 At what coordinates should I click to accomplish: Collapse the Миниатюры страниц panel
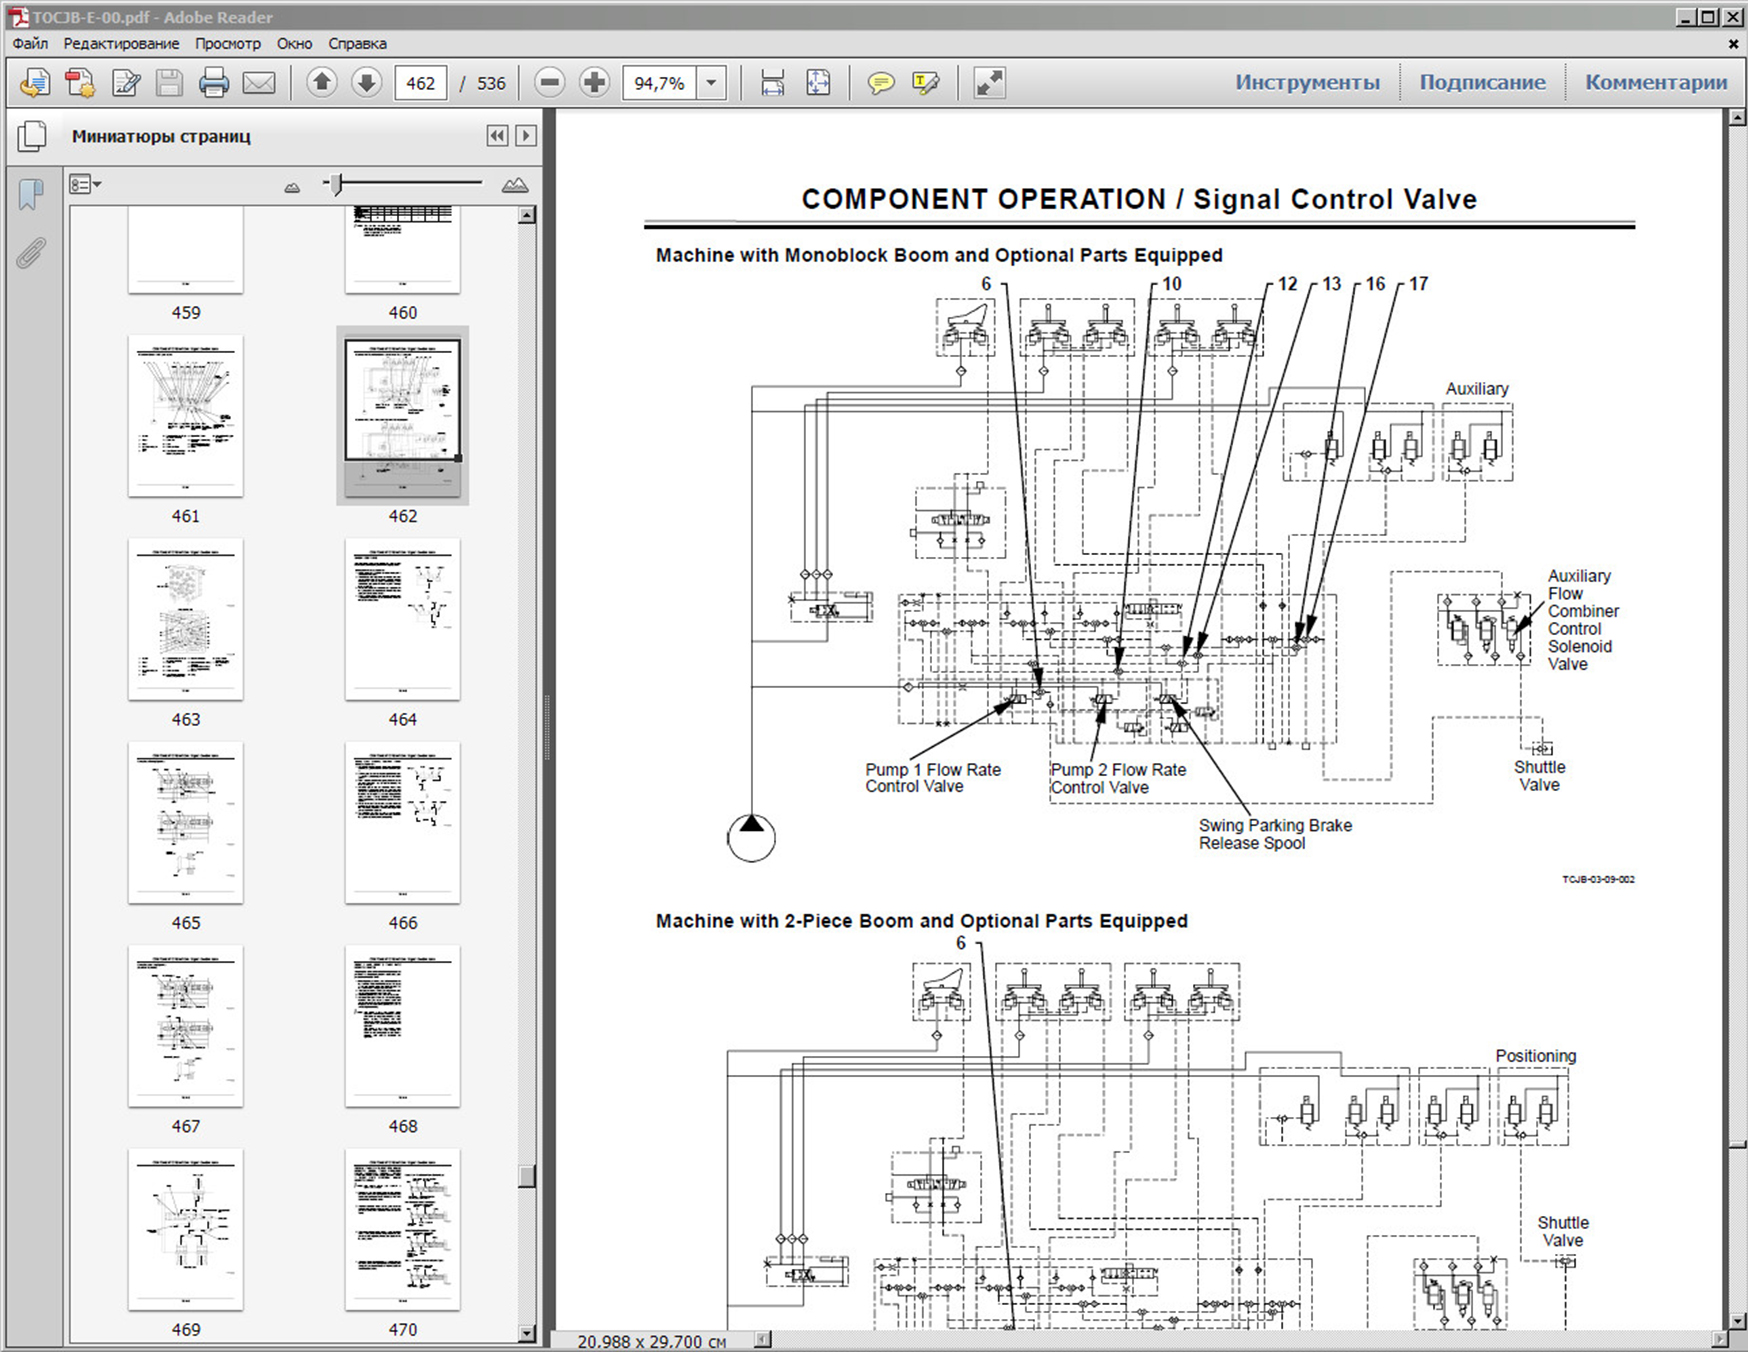click(497, 136)
